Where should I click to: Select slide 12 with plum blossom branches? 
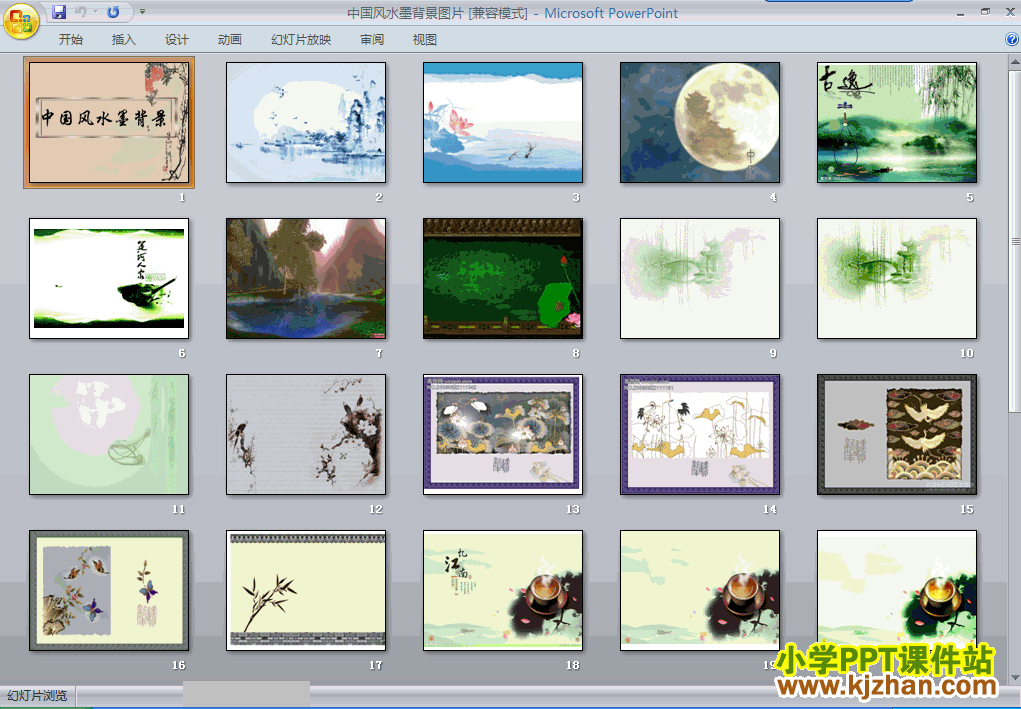pyautogui.click(x=306, y=434)
